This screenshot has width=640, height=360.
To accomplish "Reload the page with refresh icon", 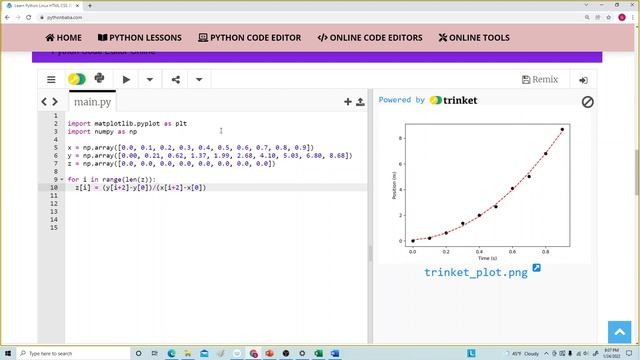I will click(x=29, y=18).
